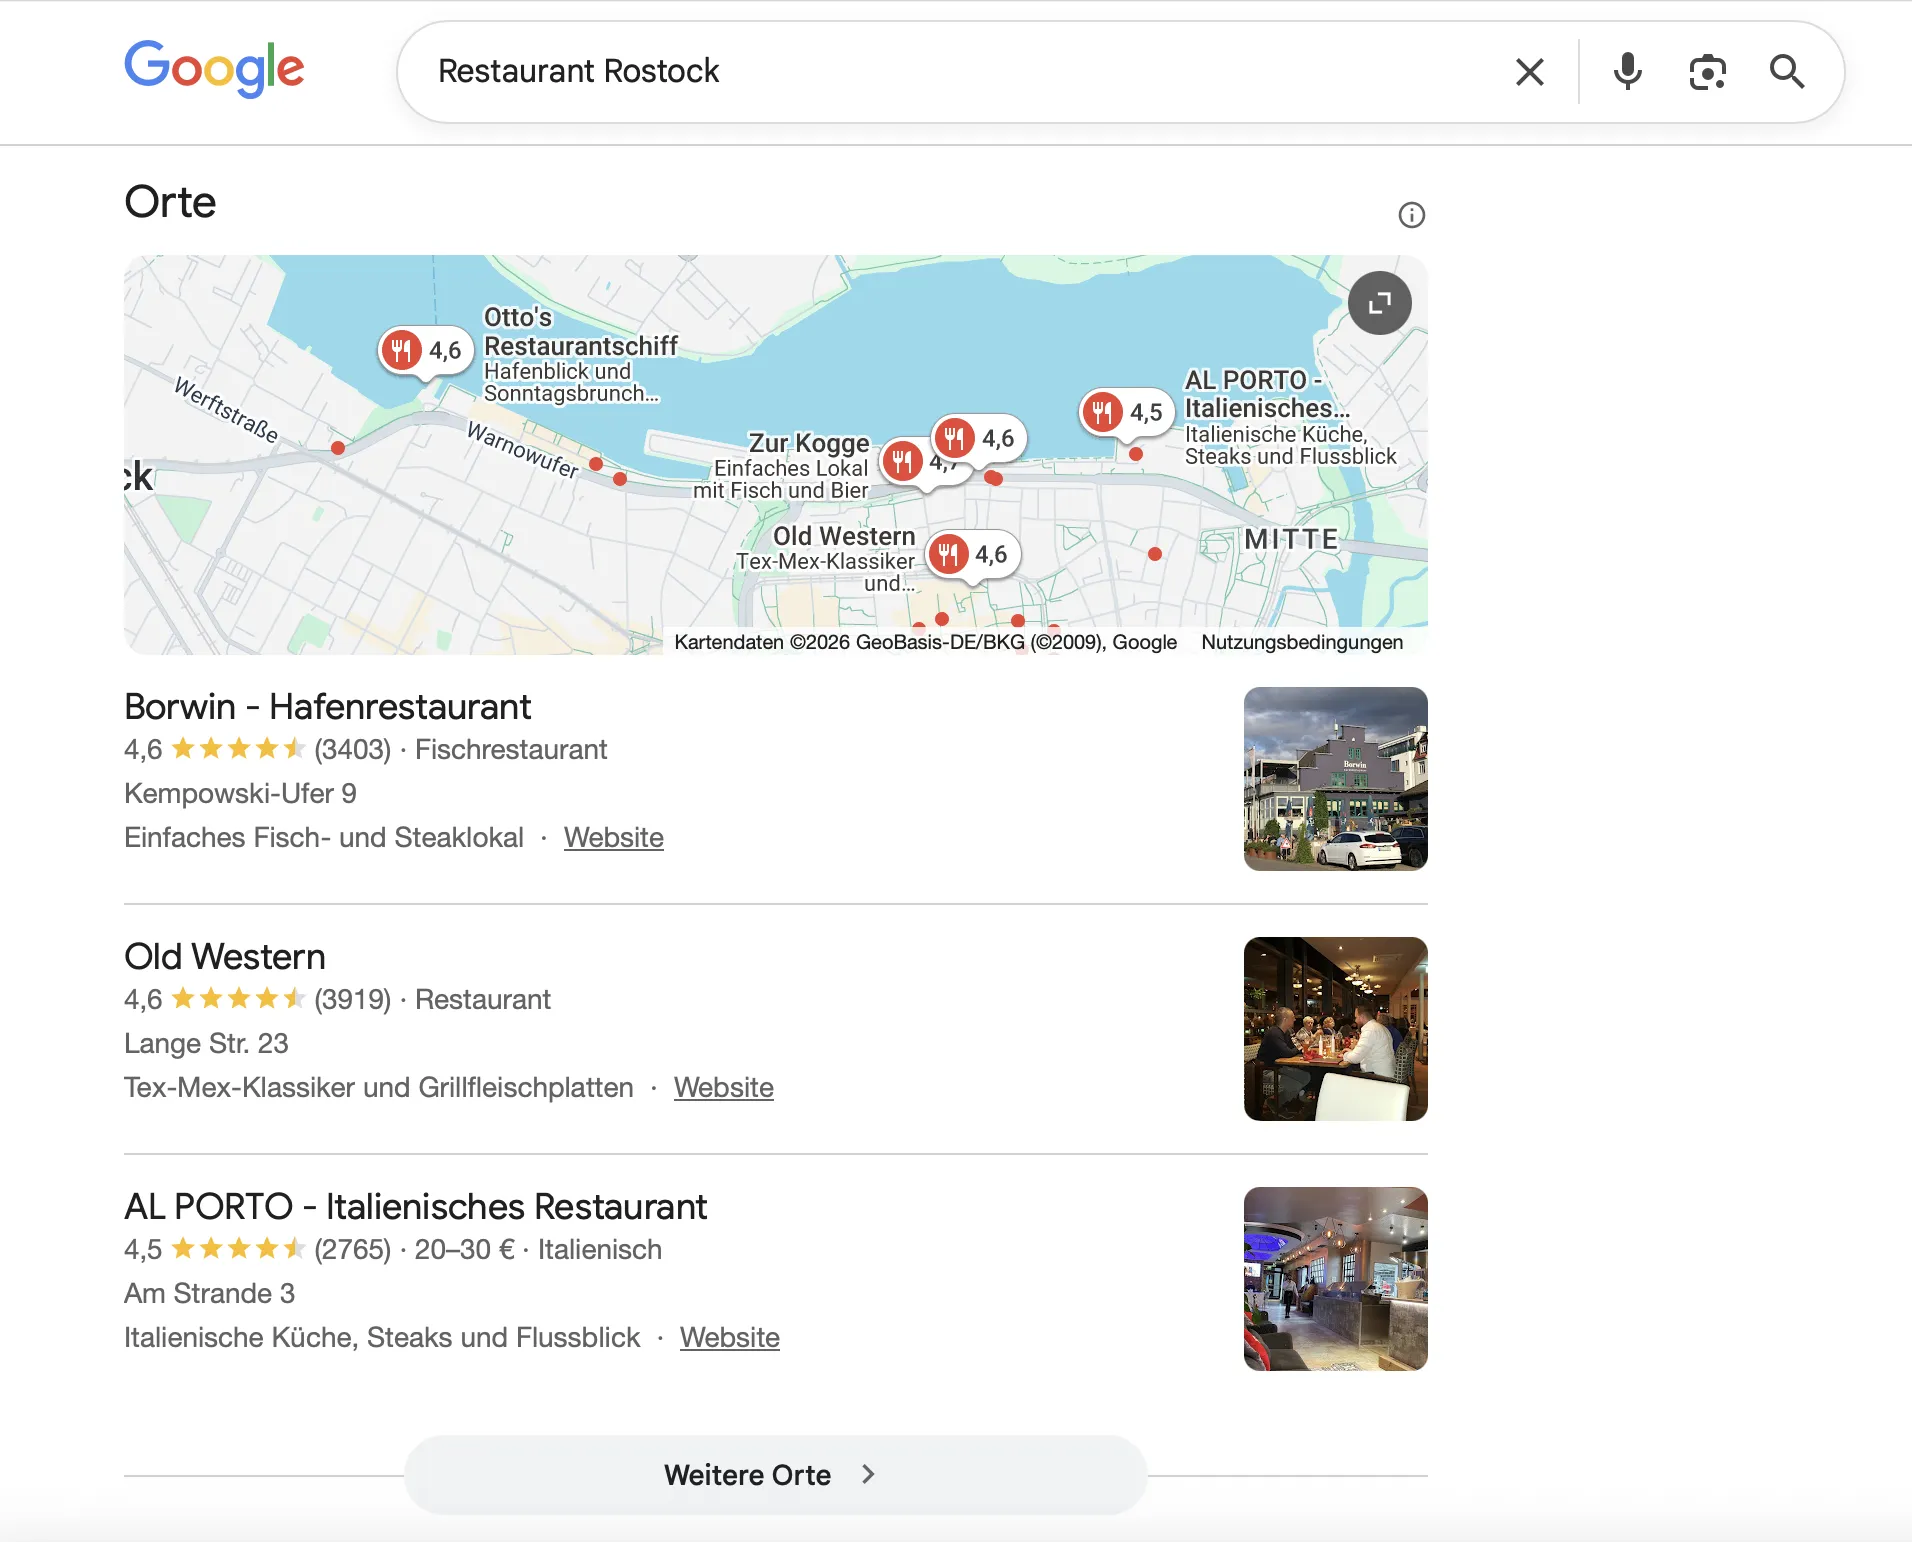View the Borwin building photo thumbnail

(x=1335, y=779)
